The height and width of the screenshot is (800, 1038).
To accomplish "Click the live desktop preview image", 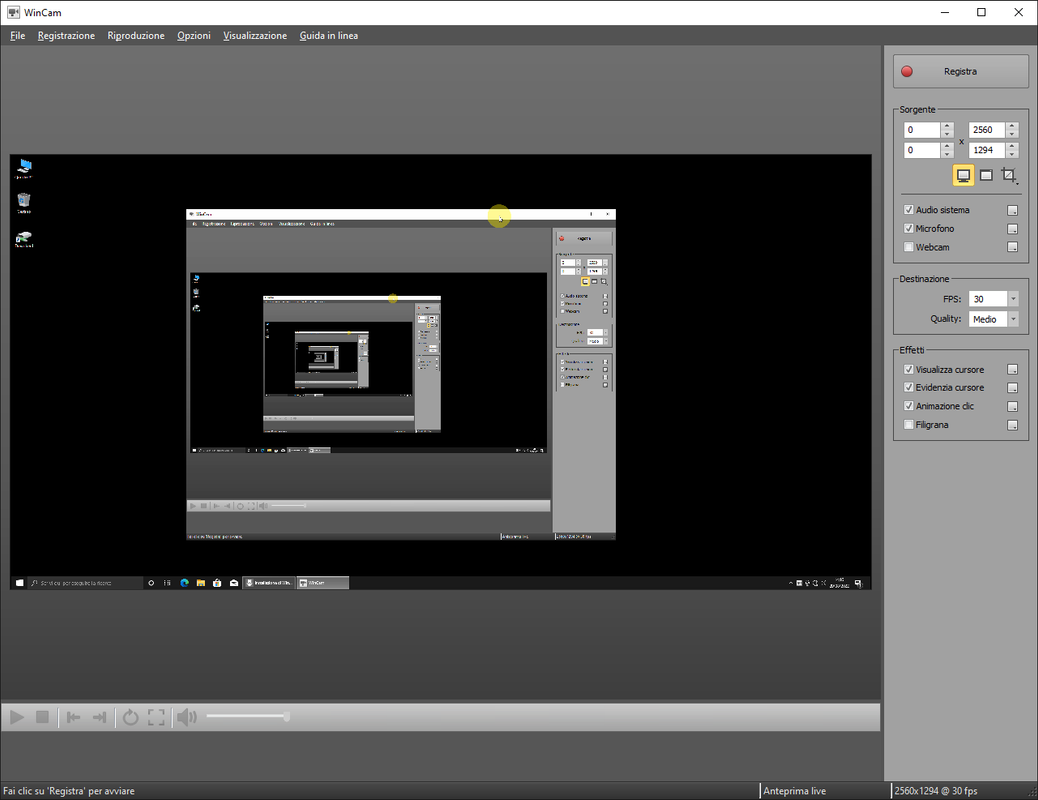I will point(440,372).
